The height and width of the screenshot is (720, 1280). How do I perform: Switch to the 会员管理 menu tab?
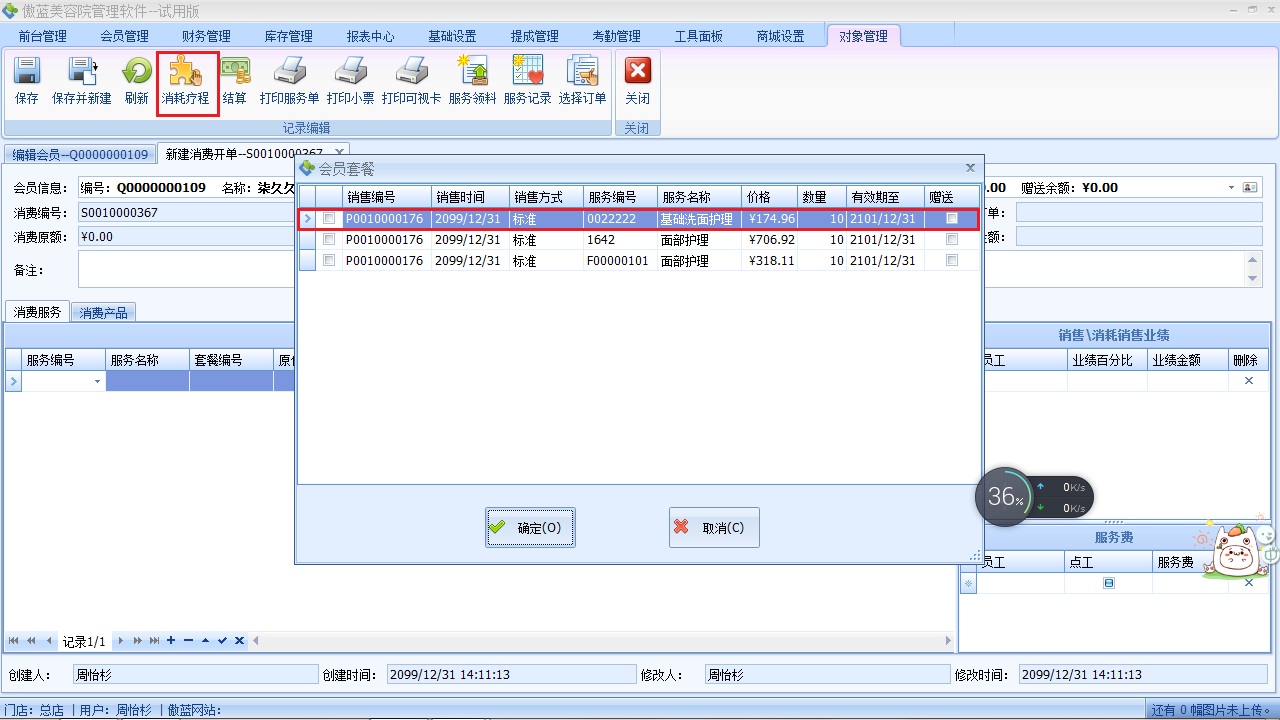[124, 36]
